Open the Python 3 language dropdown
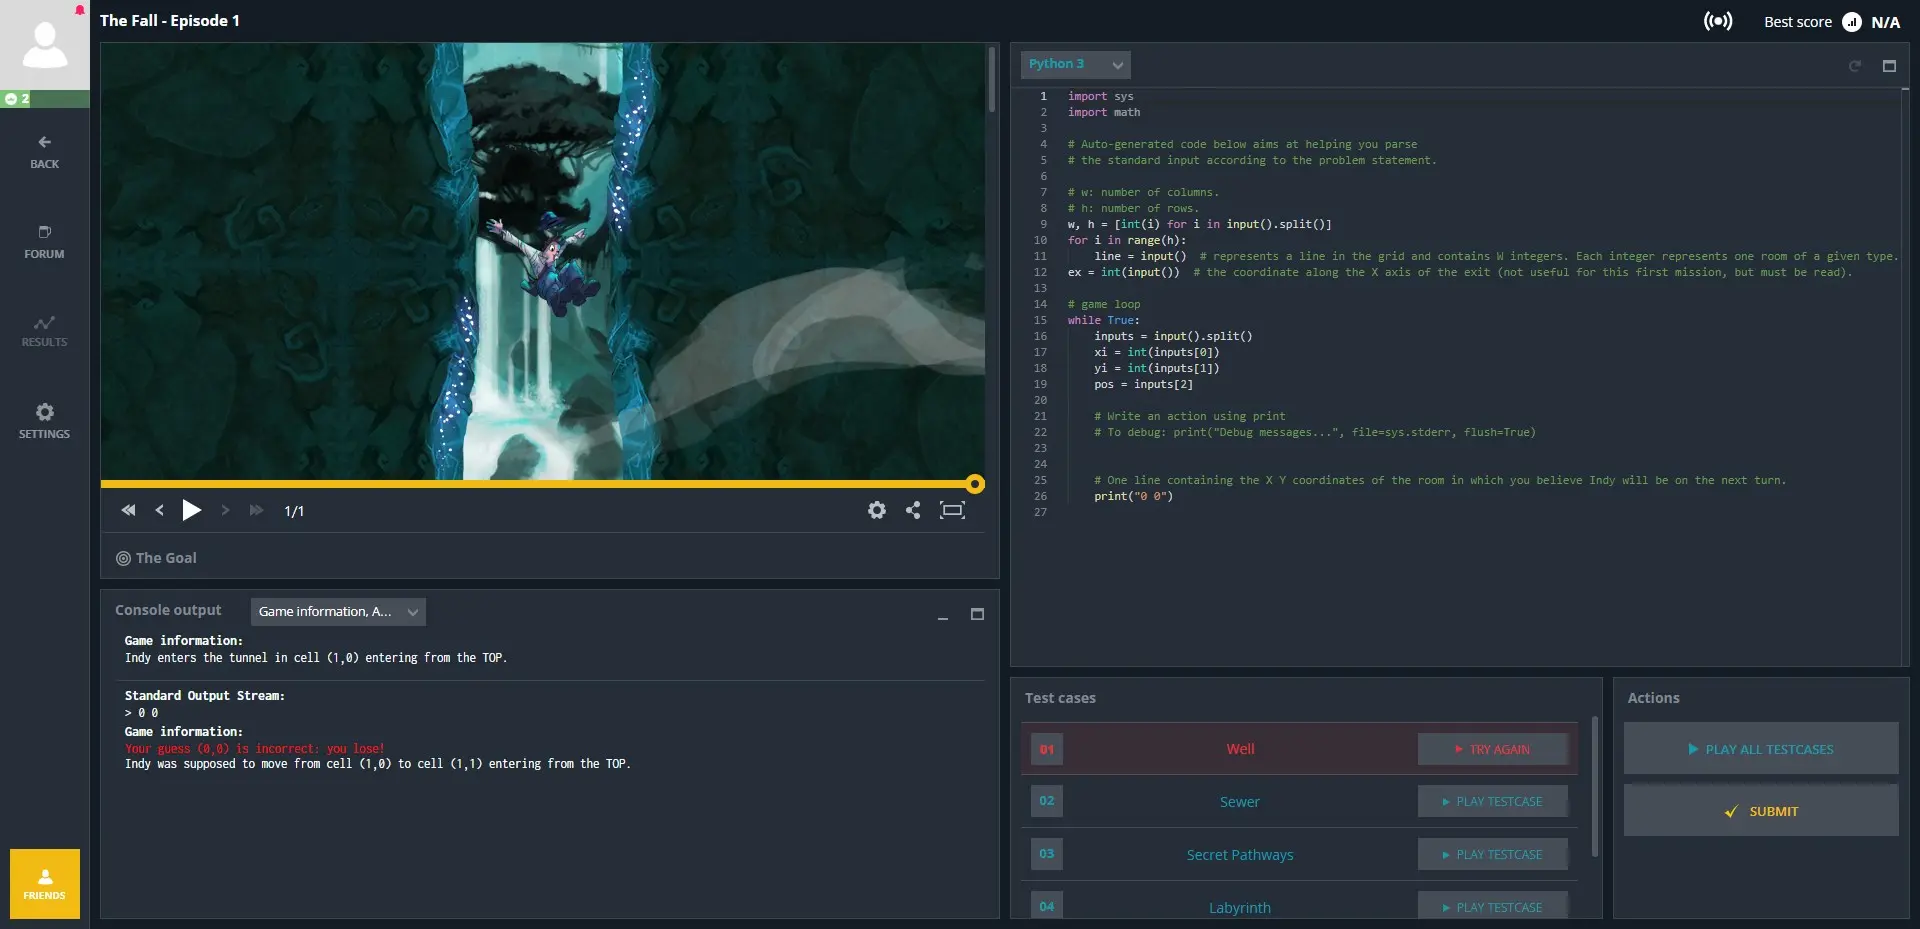 [x=1075, y=64]
